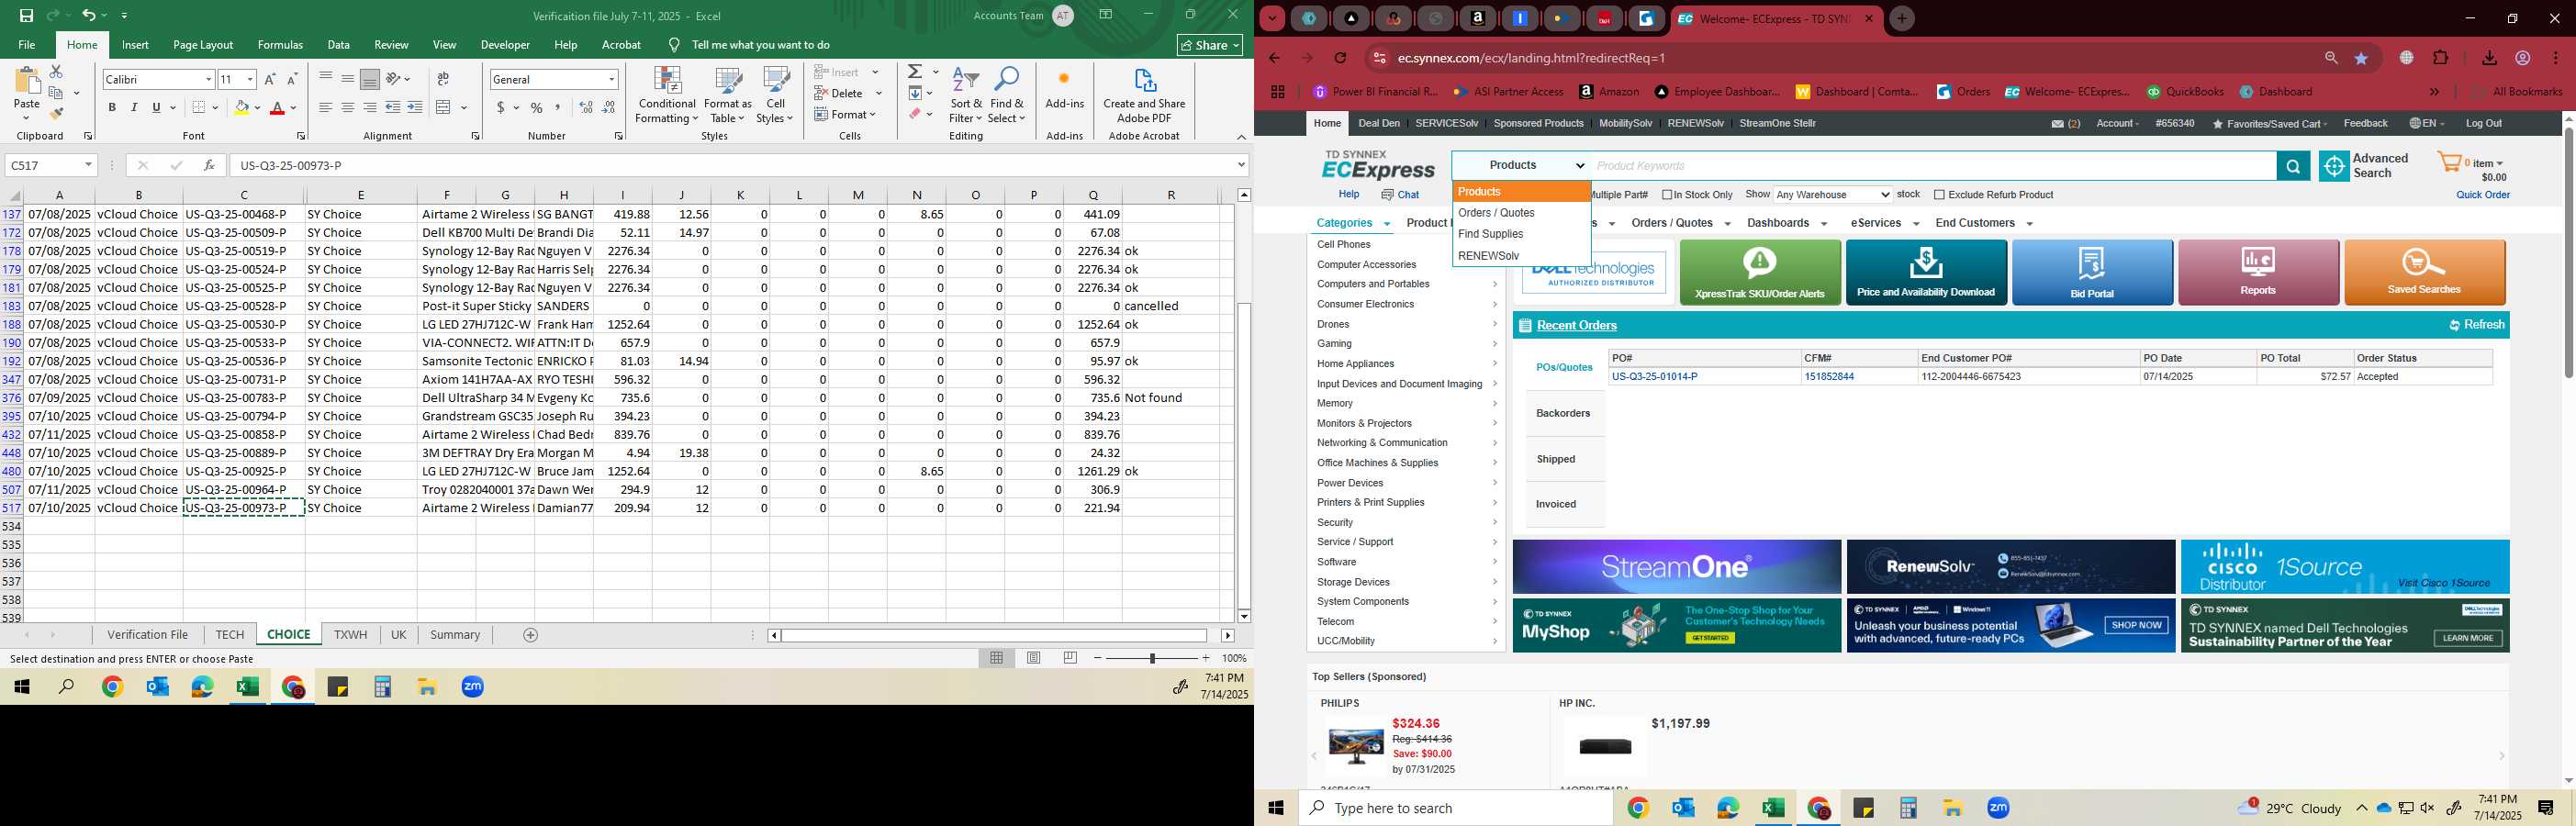Click the Zoom app icon in left taskbar
The width and height of the screenshot is (2576, 826).
[x=473, y=687]
